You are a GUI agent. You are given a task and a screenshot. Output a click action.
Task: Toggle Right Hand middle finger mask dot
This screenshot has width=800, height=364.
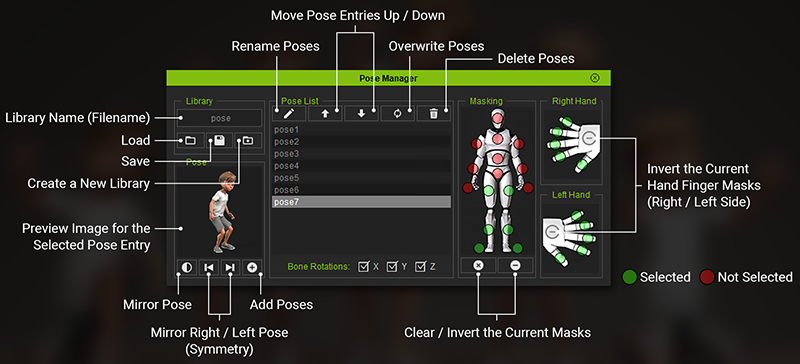pyautogui.click(x=556, y=144)
